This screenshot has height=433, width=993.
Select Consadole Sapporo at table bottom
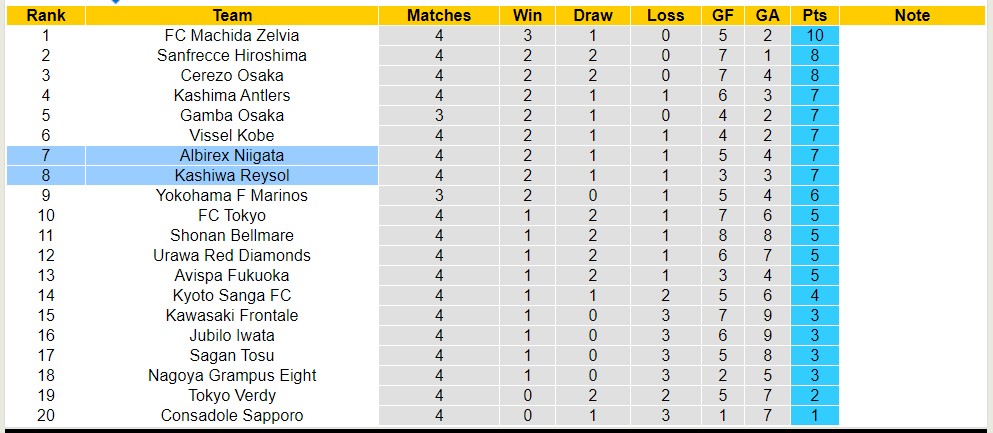pos(232,415)
